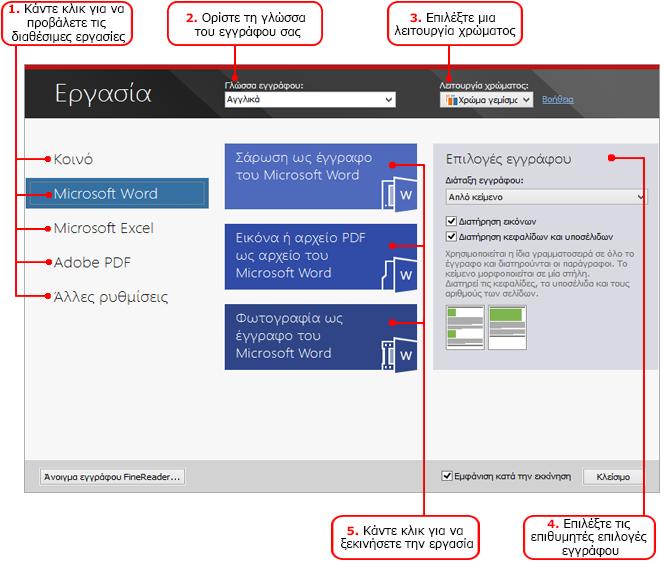
Task: Open the Άλλες ρυθμίσεις category
Action: [x=110, y=297]
